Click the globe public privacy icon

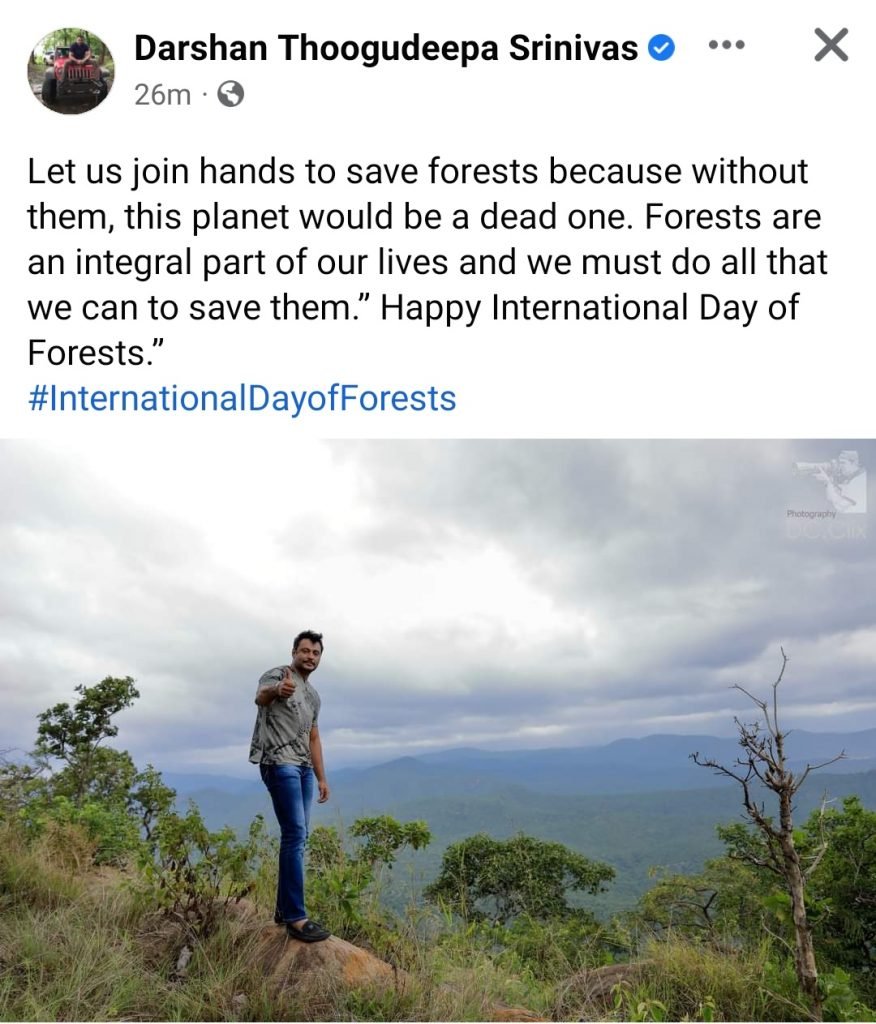click(230, 95)
